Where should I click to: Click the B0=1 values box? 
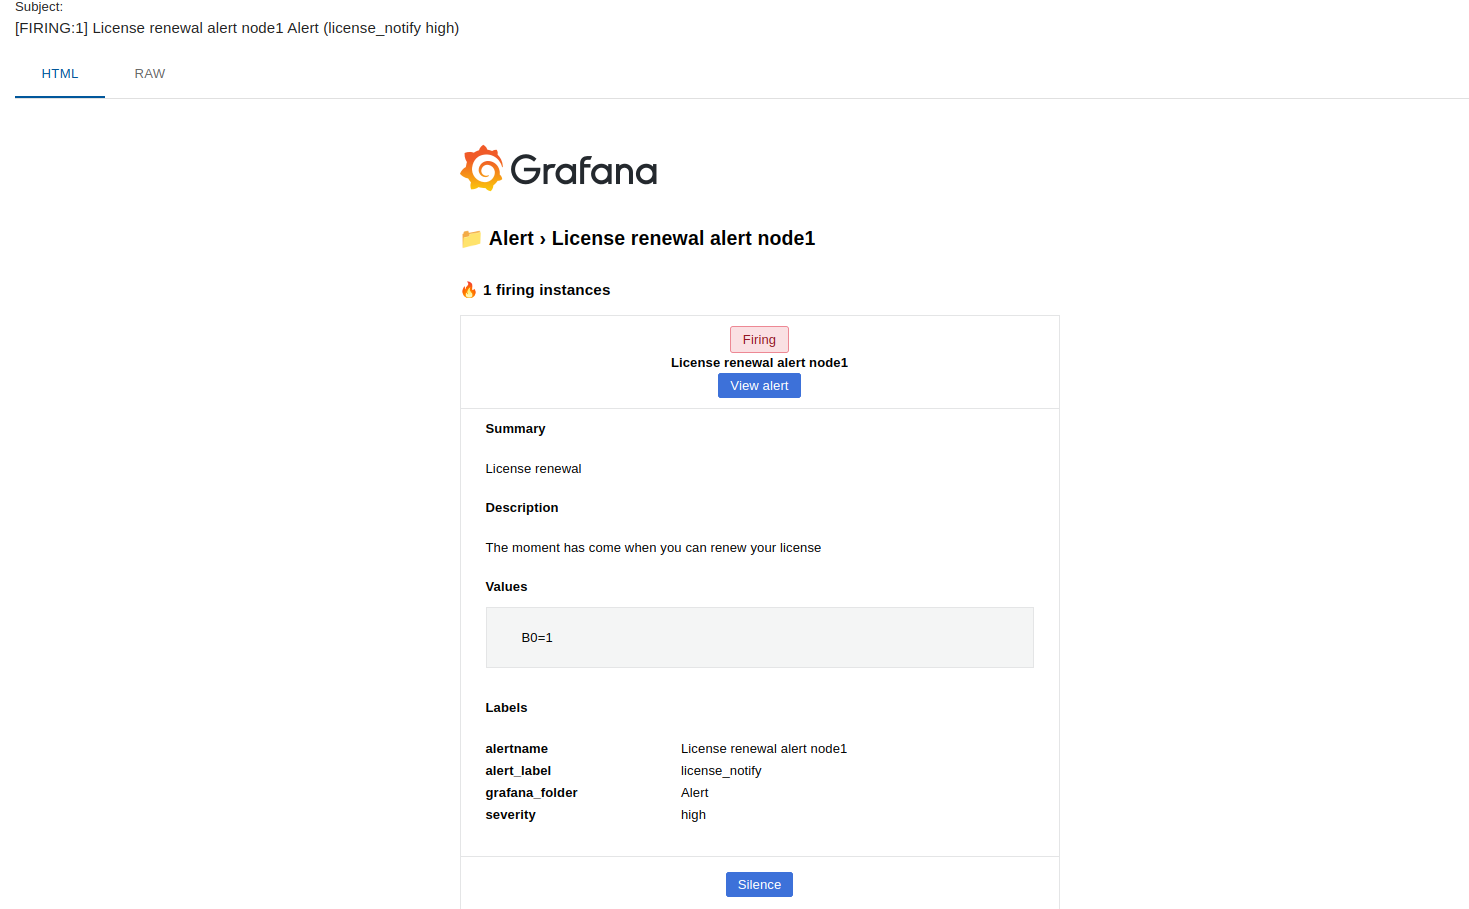(x=759, y=637)
